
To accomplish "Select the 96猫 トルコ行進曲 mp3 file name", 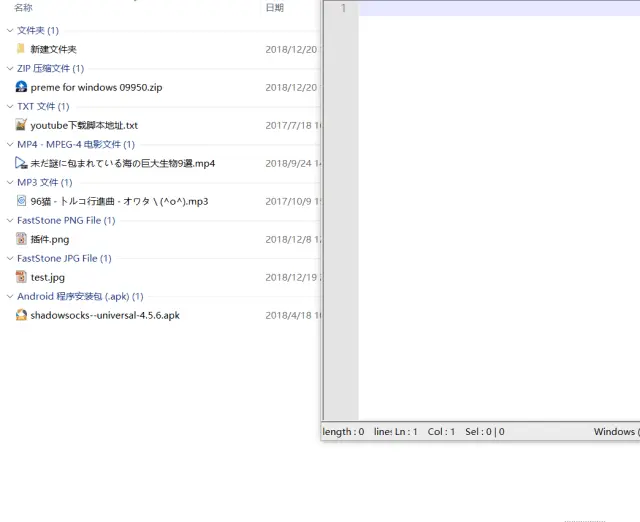I will [x=119, y=201].
